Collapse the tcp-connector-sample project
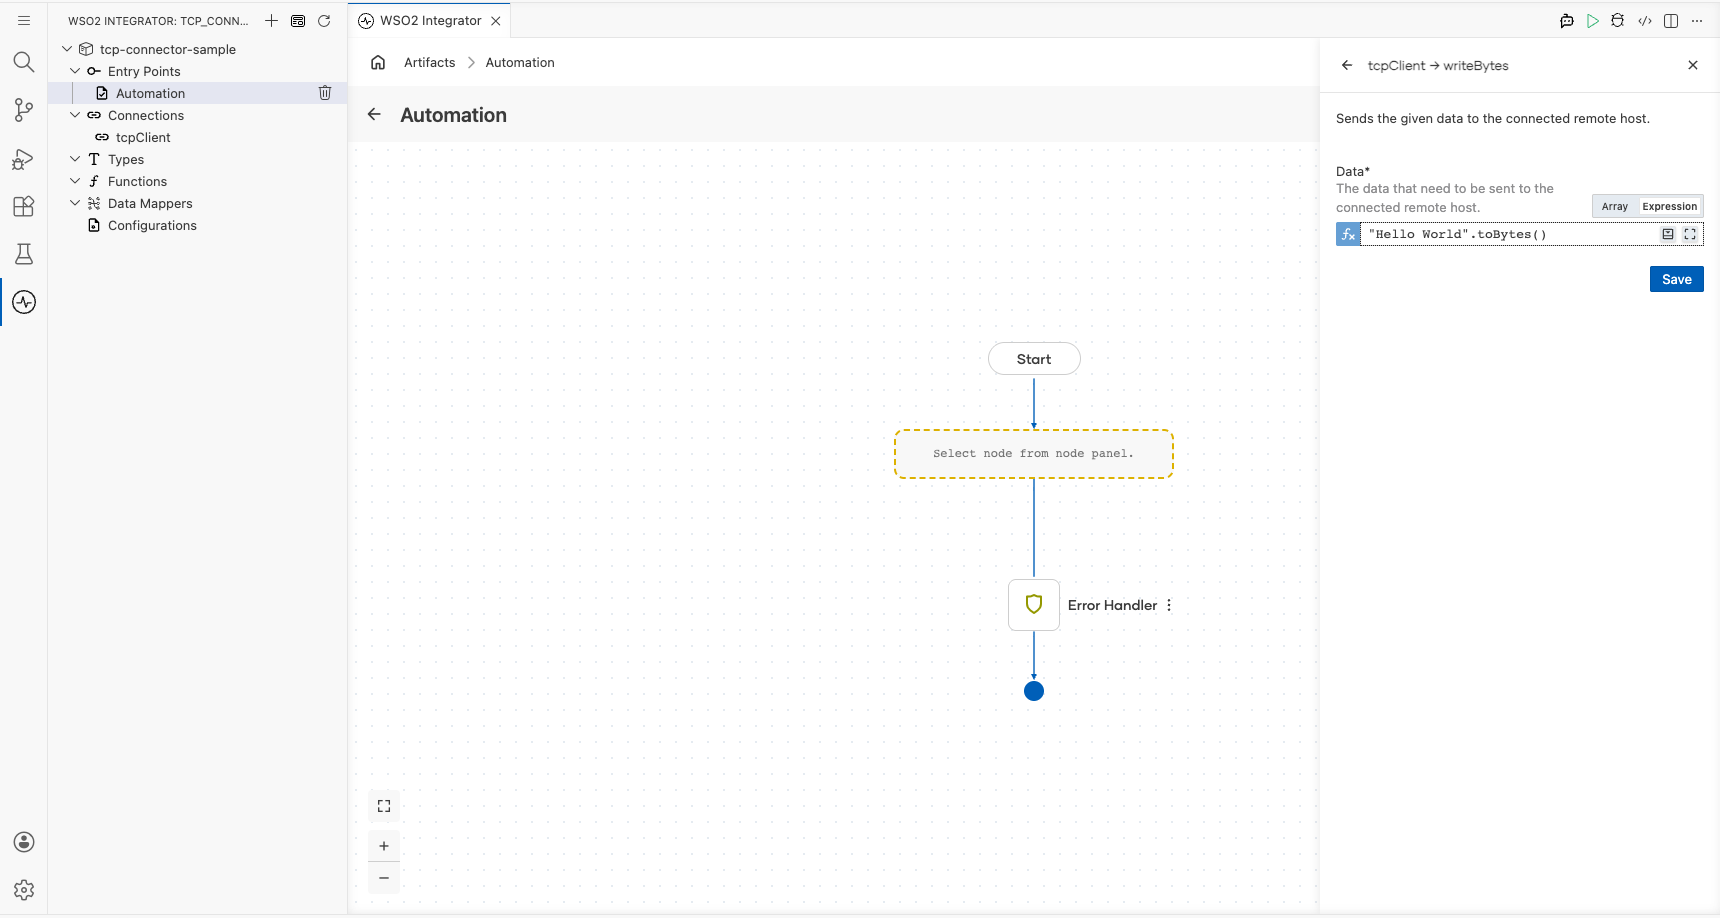1720x918 pixels. 67,49
